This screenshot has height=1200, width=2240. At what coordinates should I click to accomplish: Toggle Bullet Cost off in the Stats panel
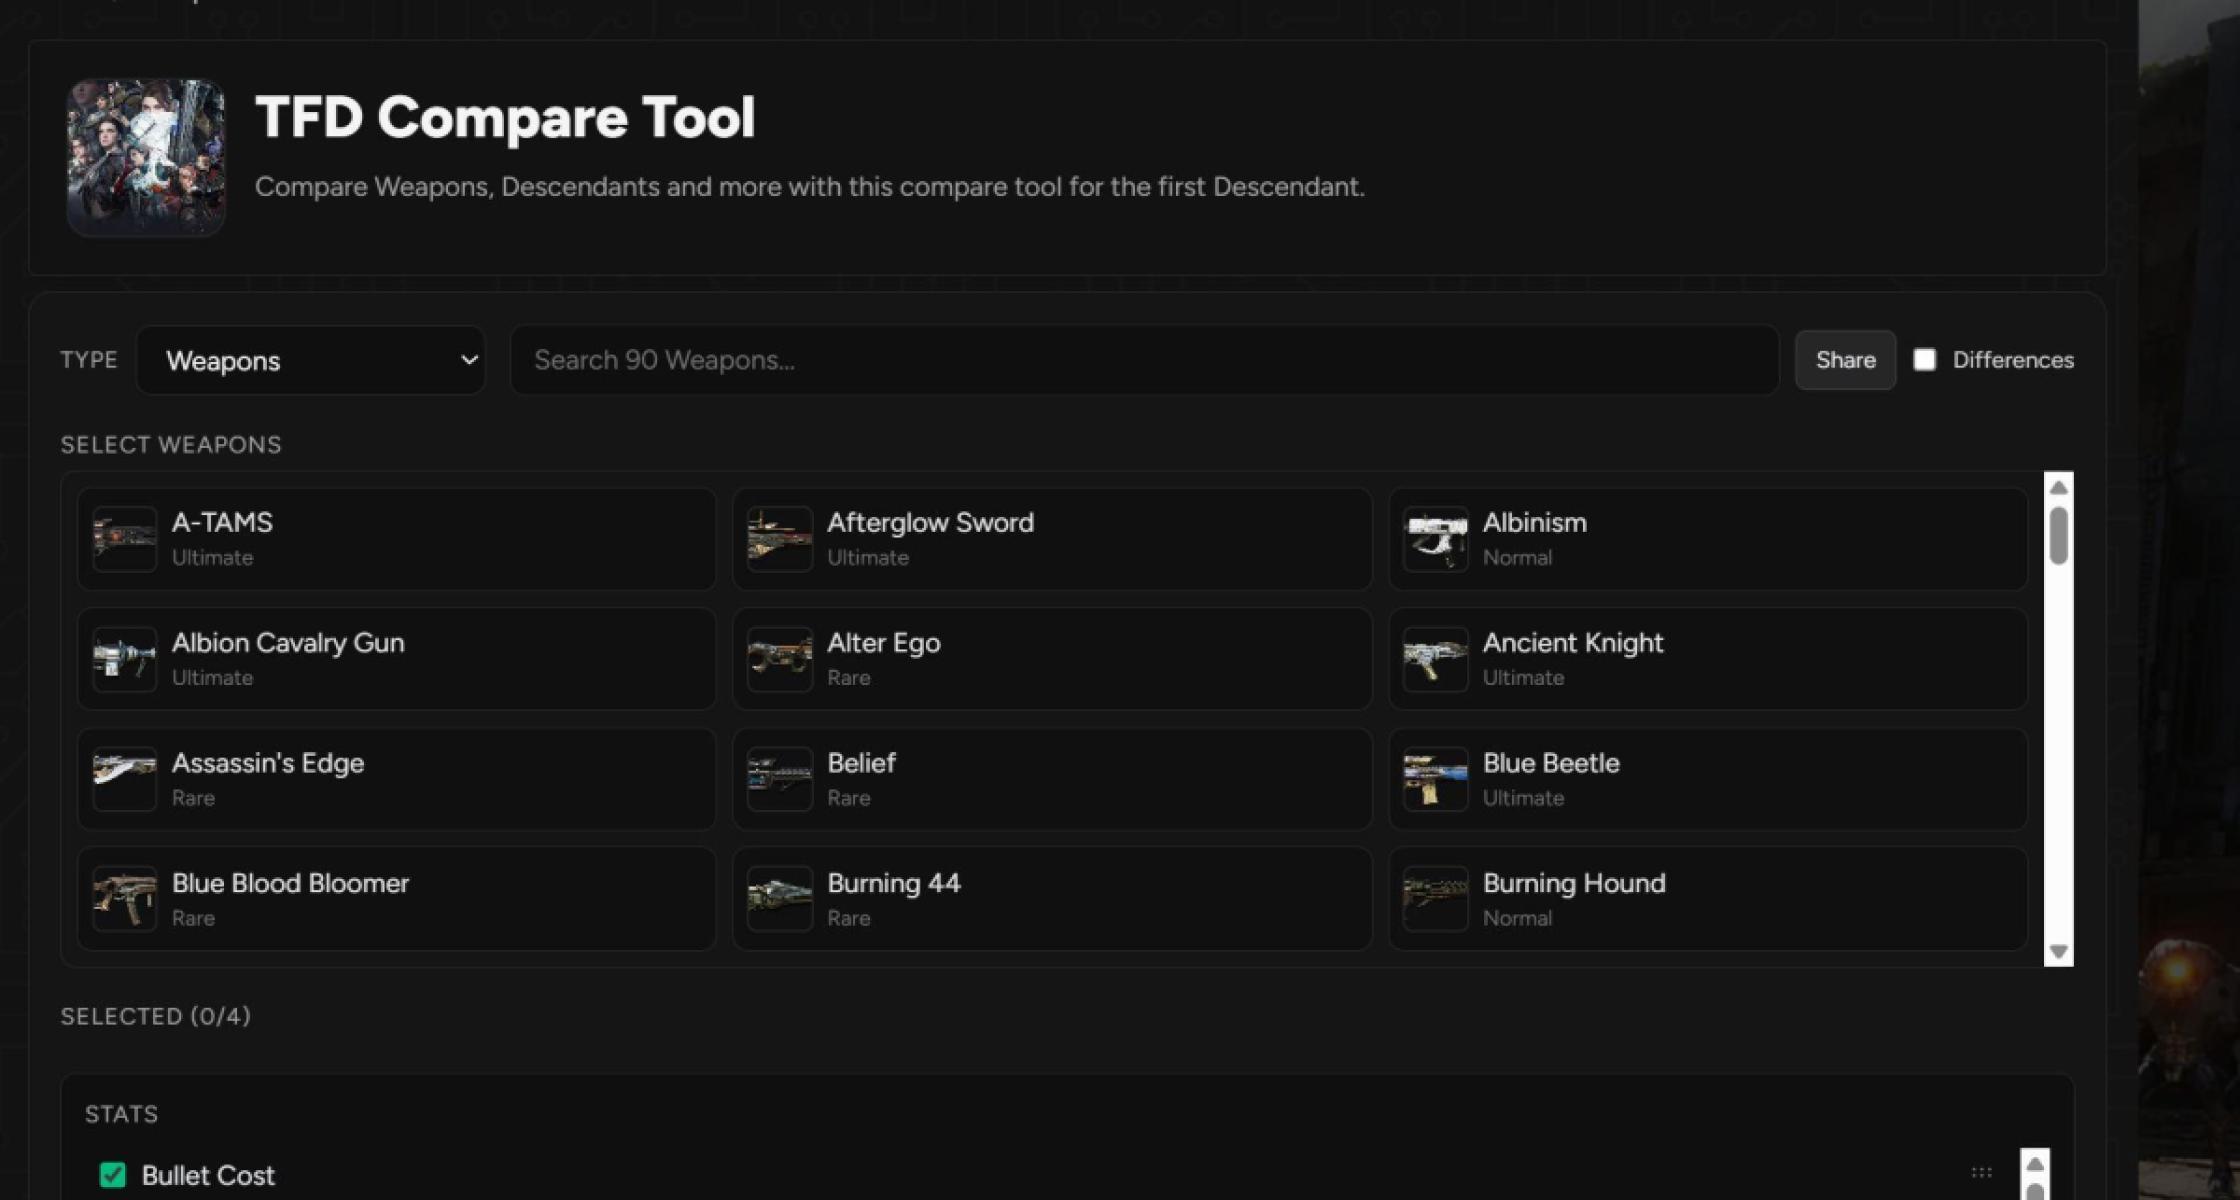pyautogui.click(x=113, y=1175)
